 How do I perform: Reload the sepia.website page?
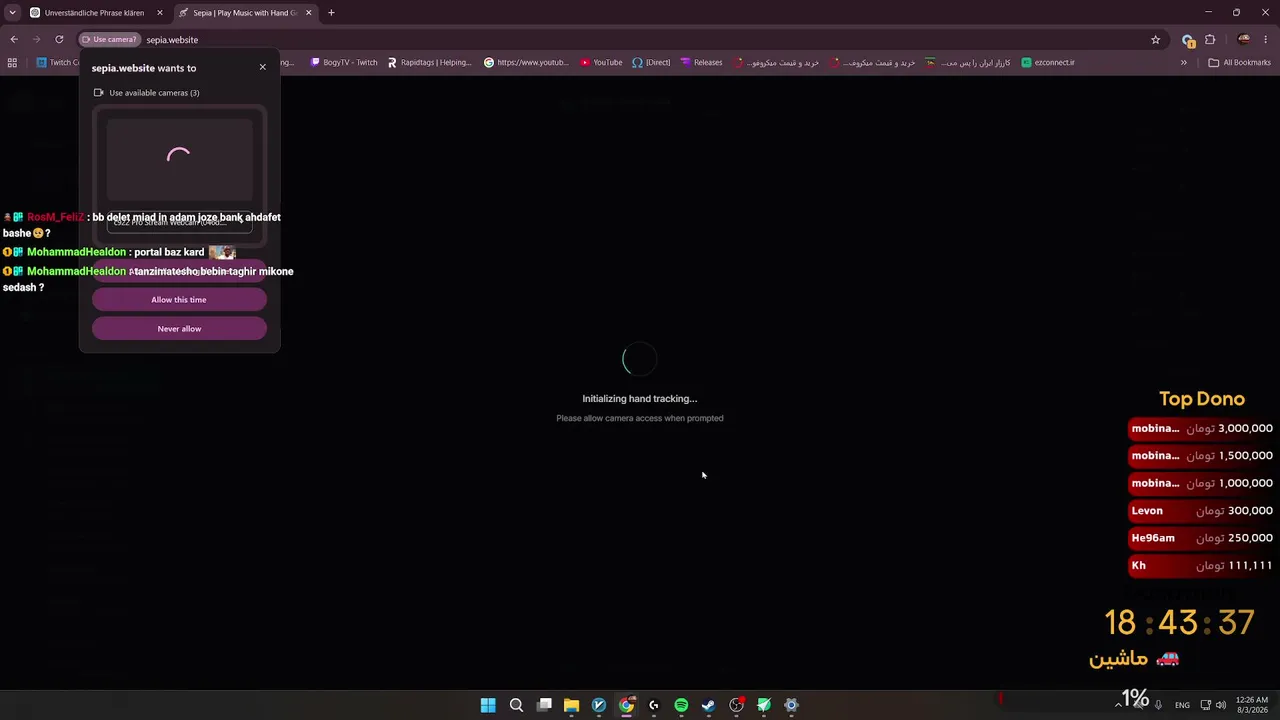[59, 40]
